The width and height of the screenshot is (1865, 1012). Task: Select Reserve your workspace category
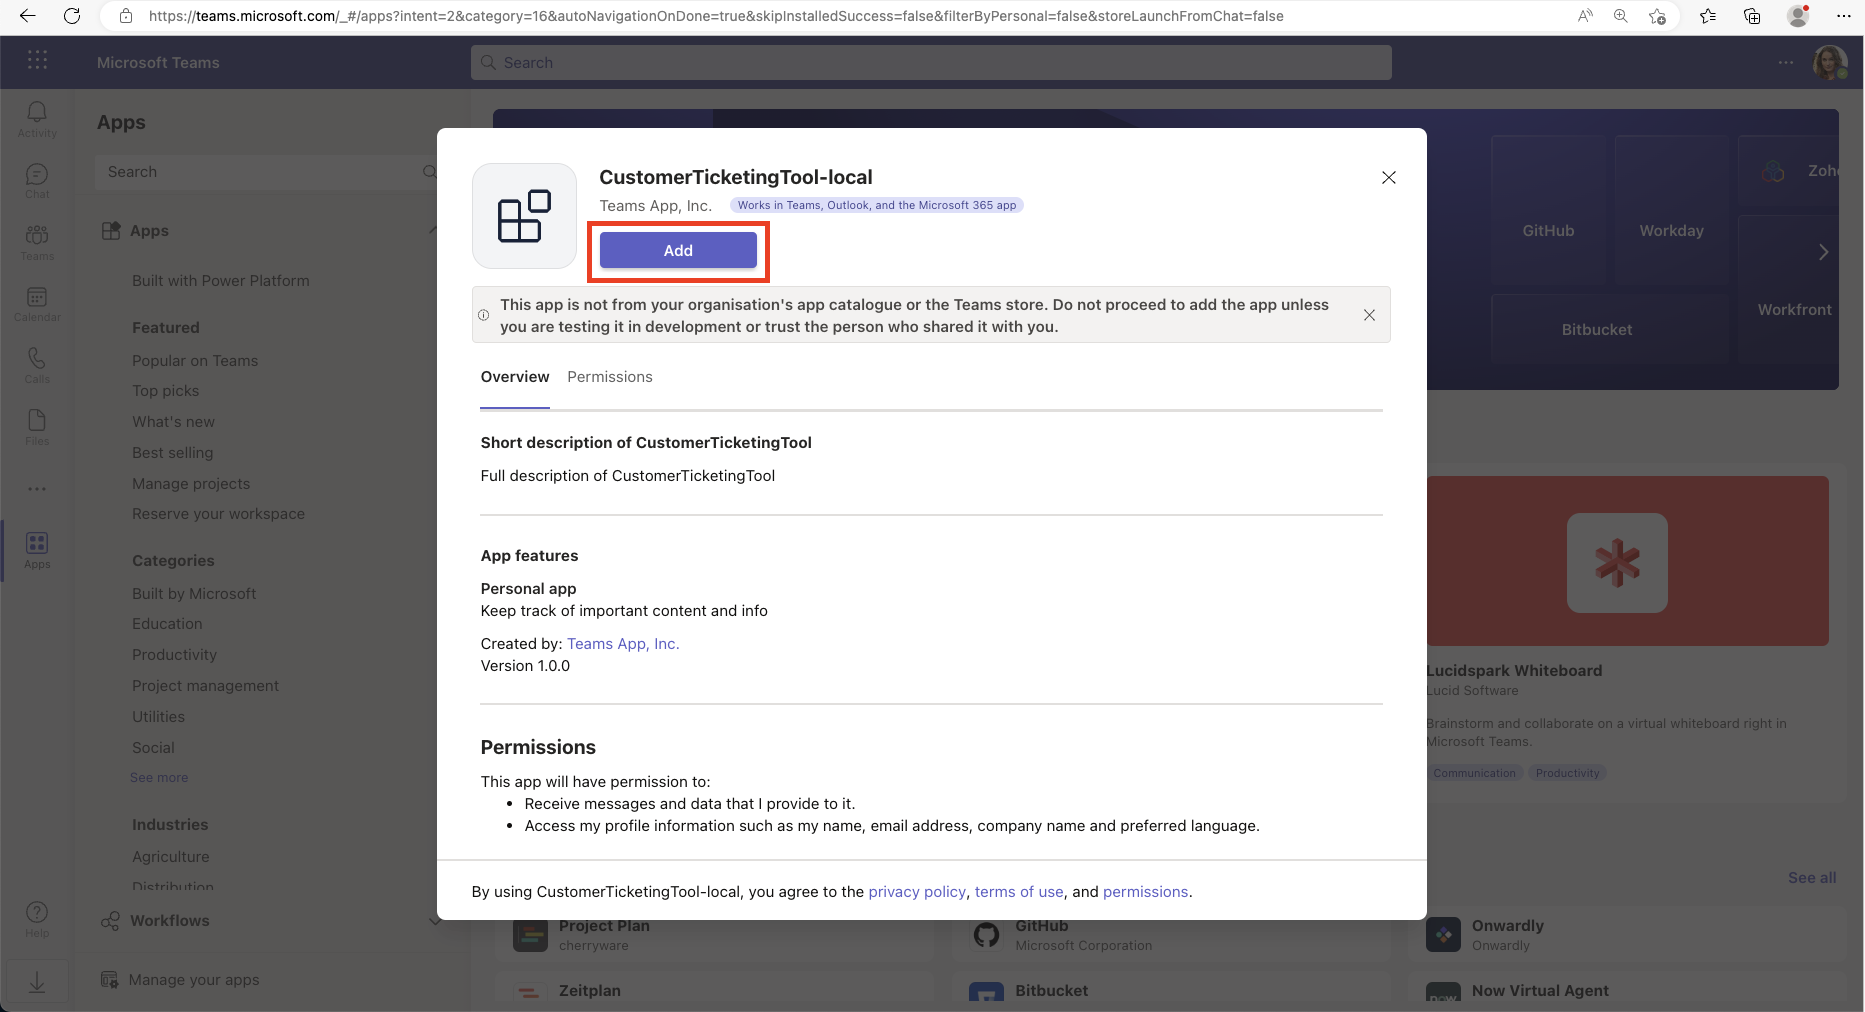tap(218, 514)
